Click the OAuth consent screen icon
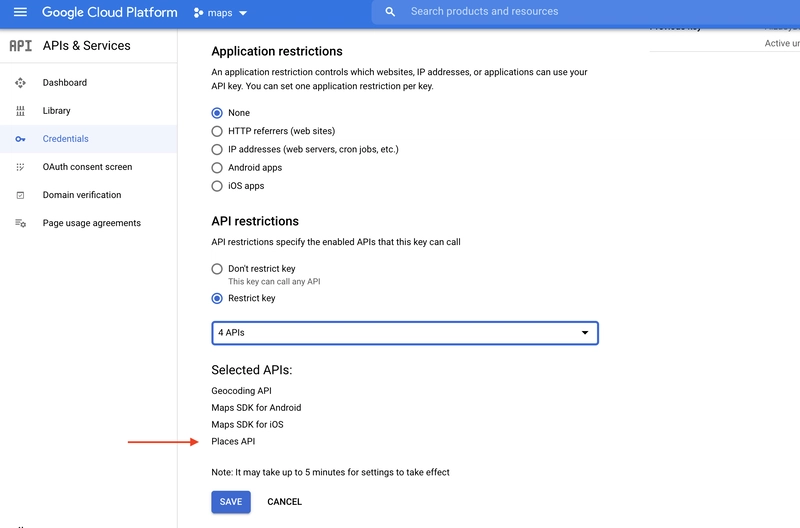Screen dimensions: 800x528 point(20,167)
